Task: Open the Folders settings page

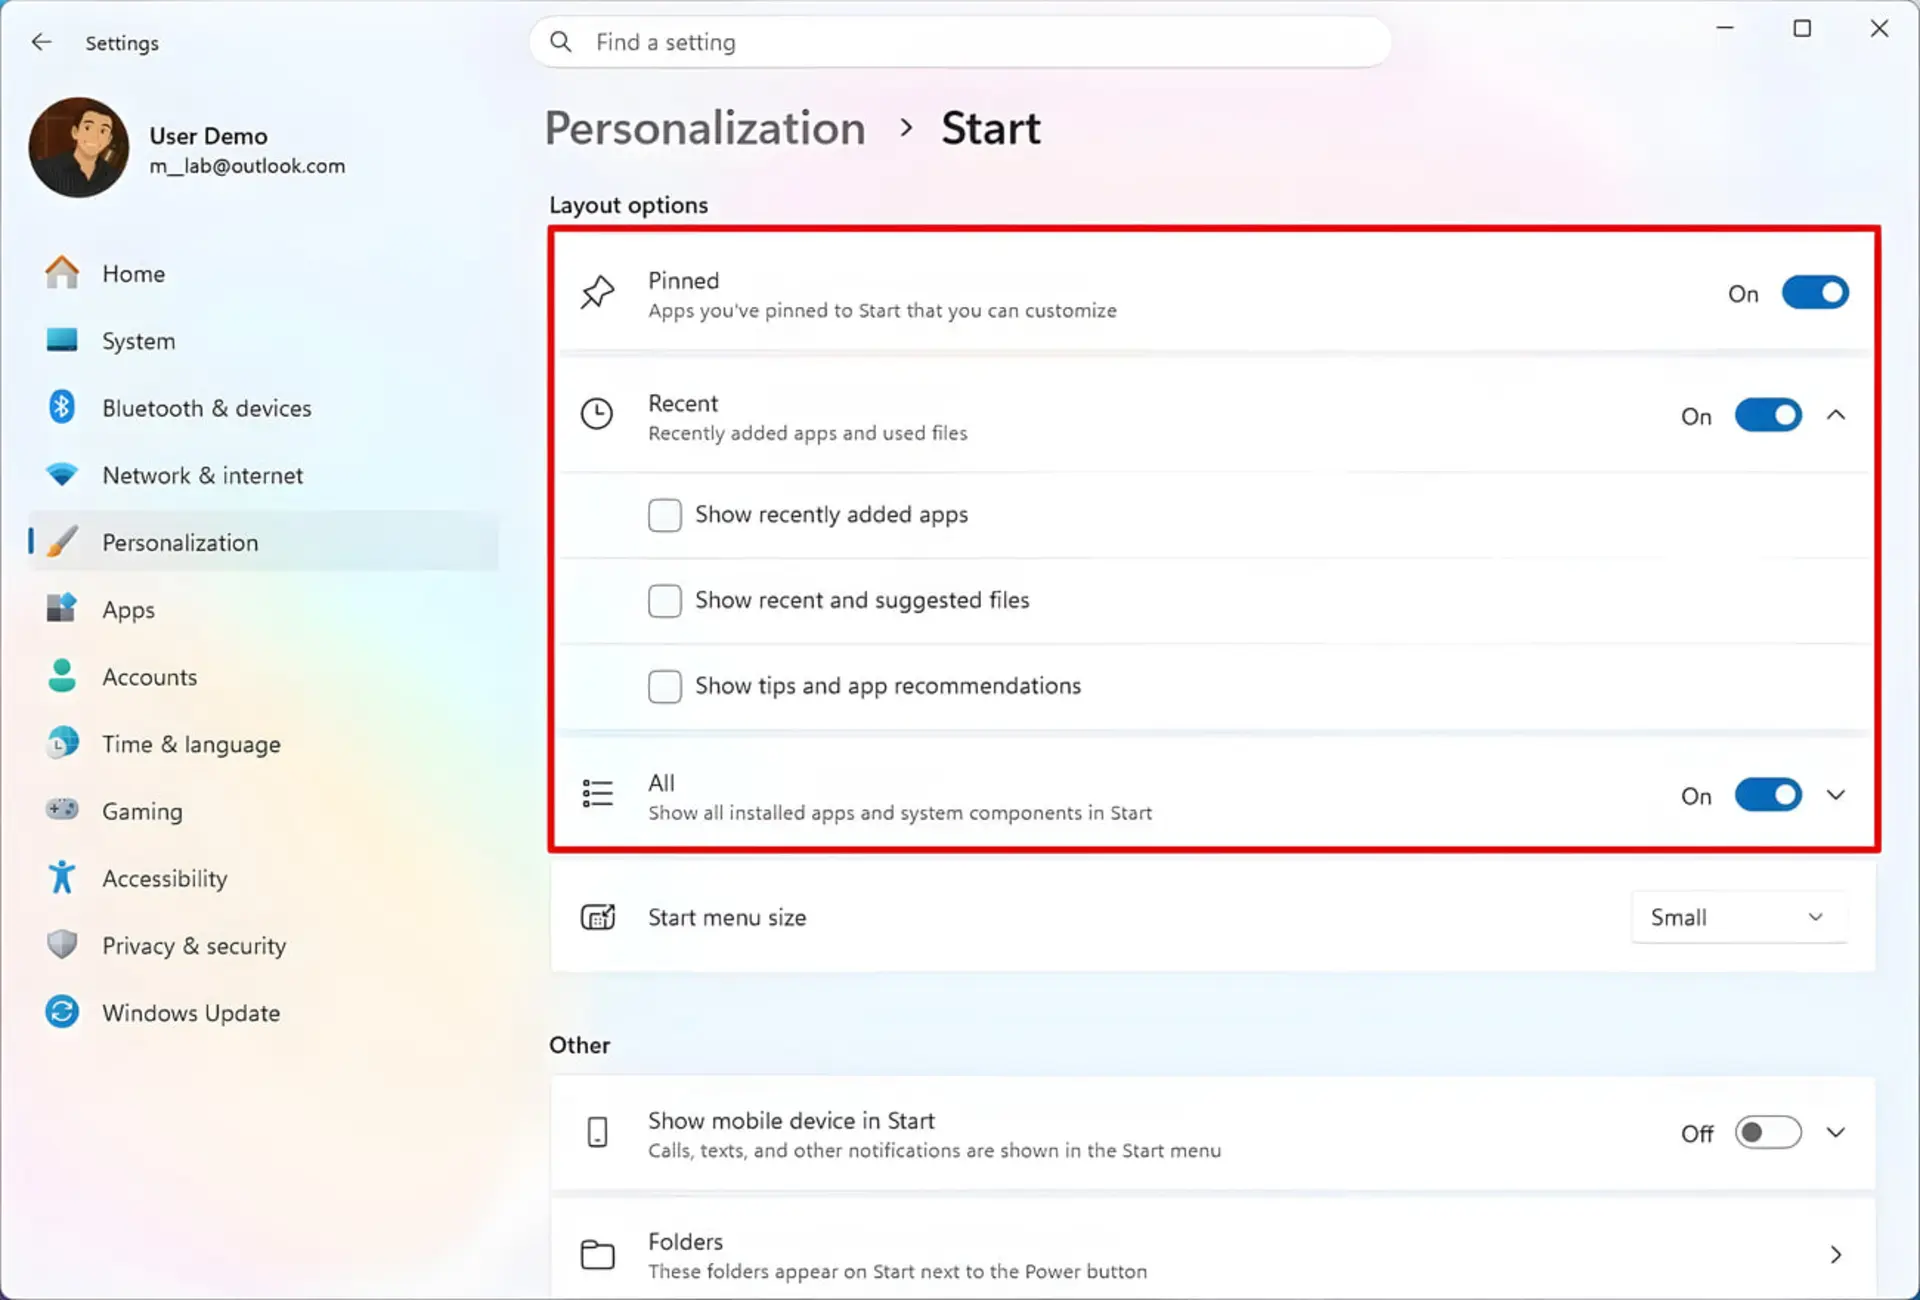Action: pos(1213,1255)
